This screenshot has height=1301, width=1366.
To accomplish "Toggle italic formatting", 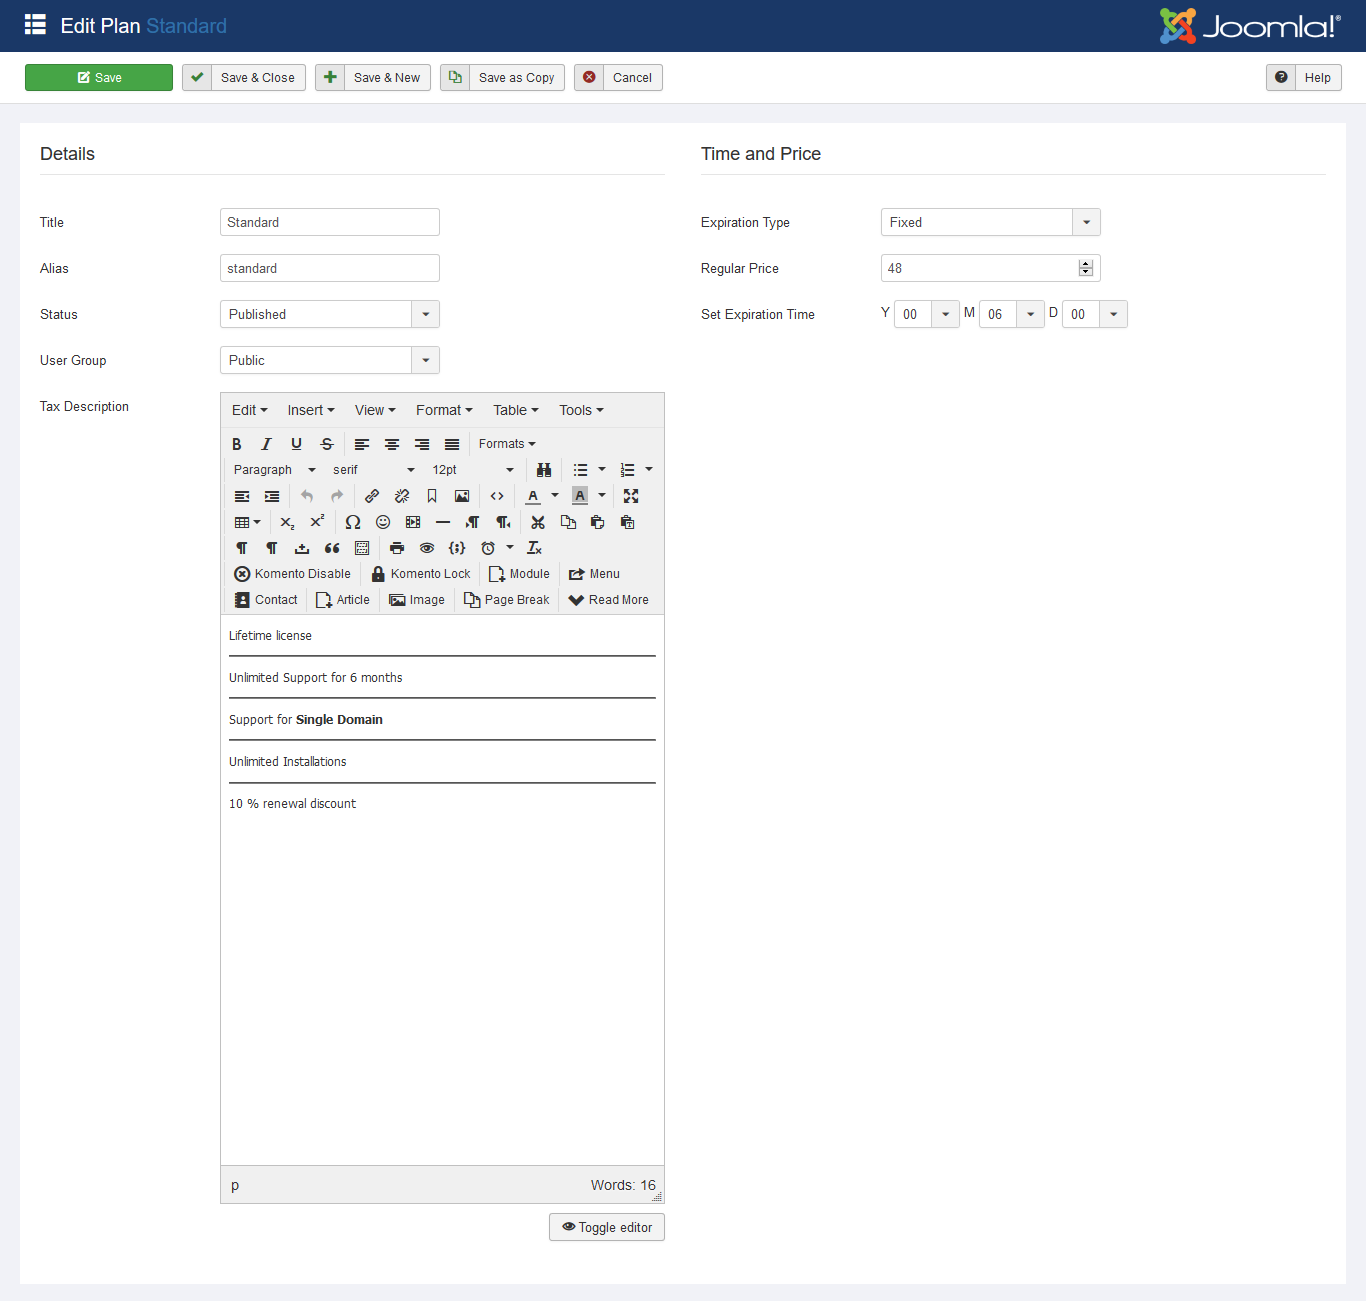I will [267, 444].
